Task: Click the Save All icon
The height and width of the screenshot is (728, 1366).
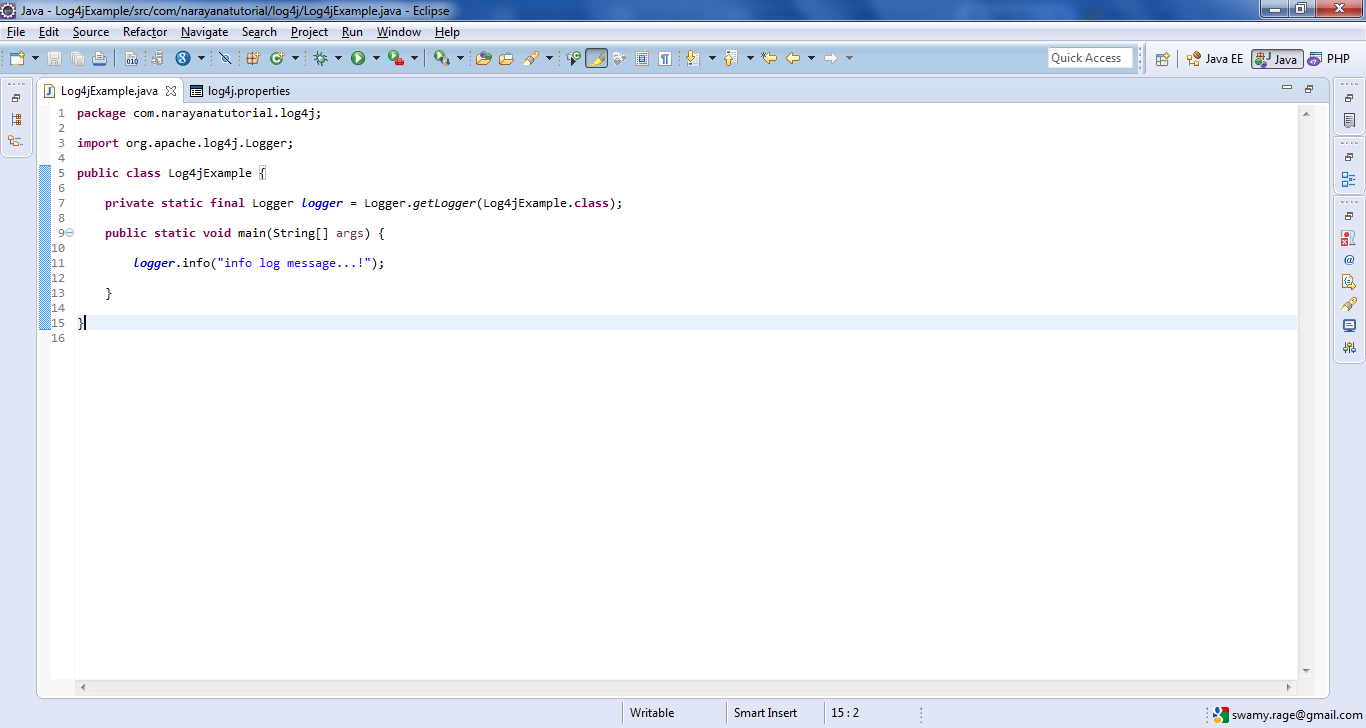Action: [77, 58]
